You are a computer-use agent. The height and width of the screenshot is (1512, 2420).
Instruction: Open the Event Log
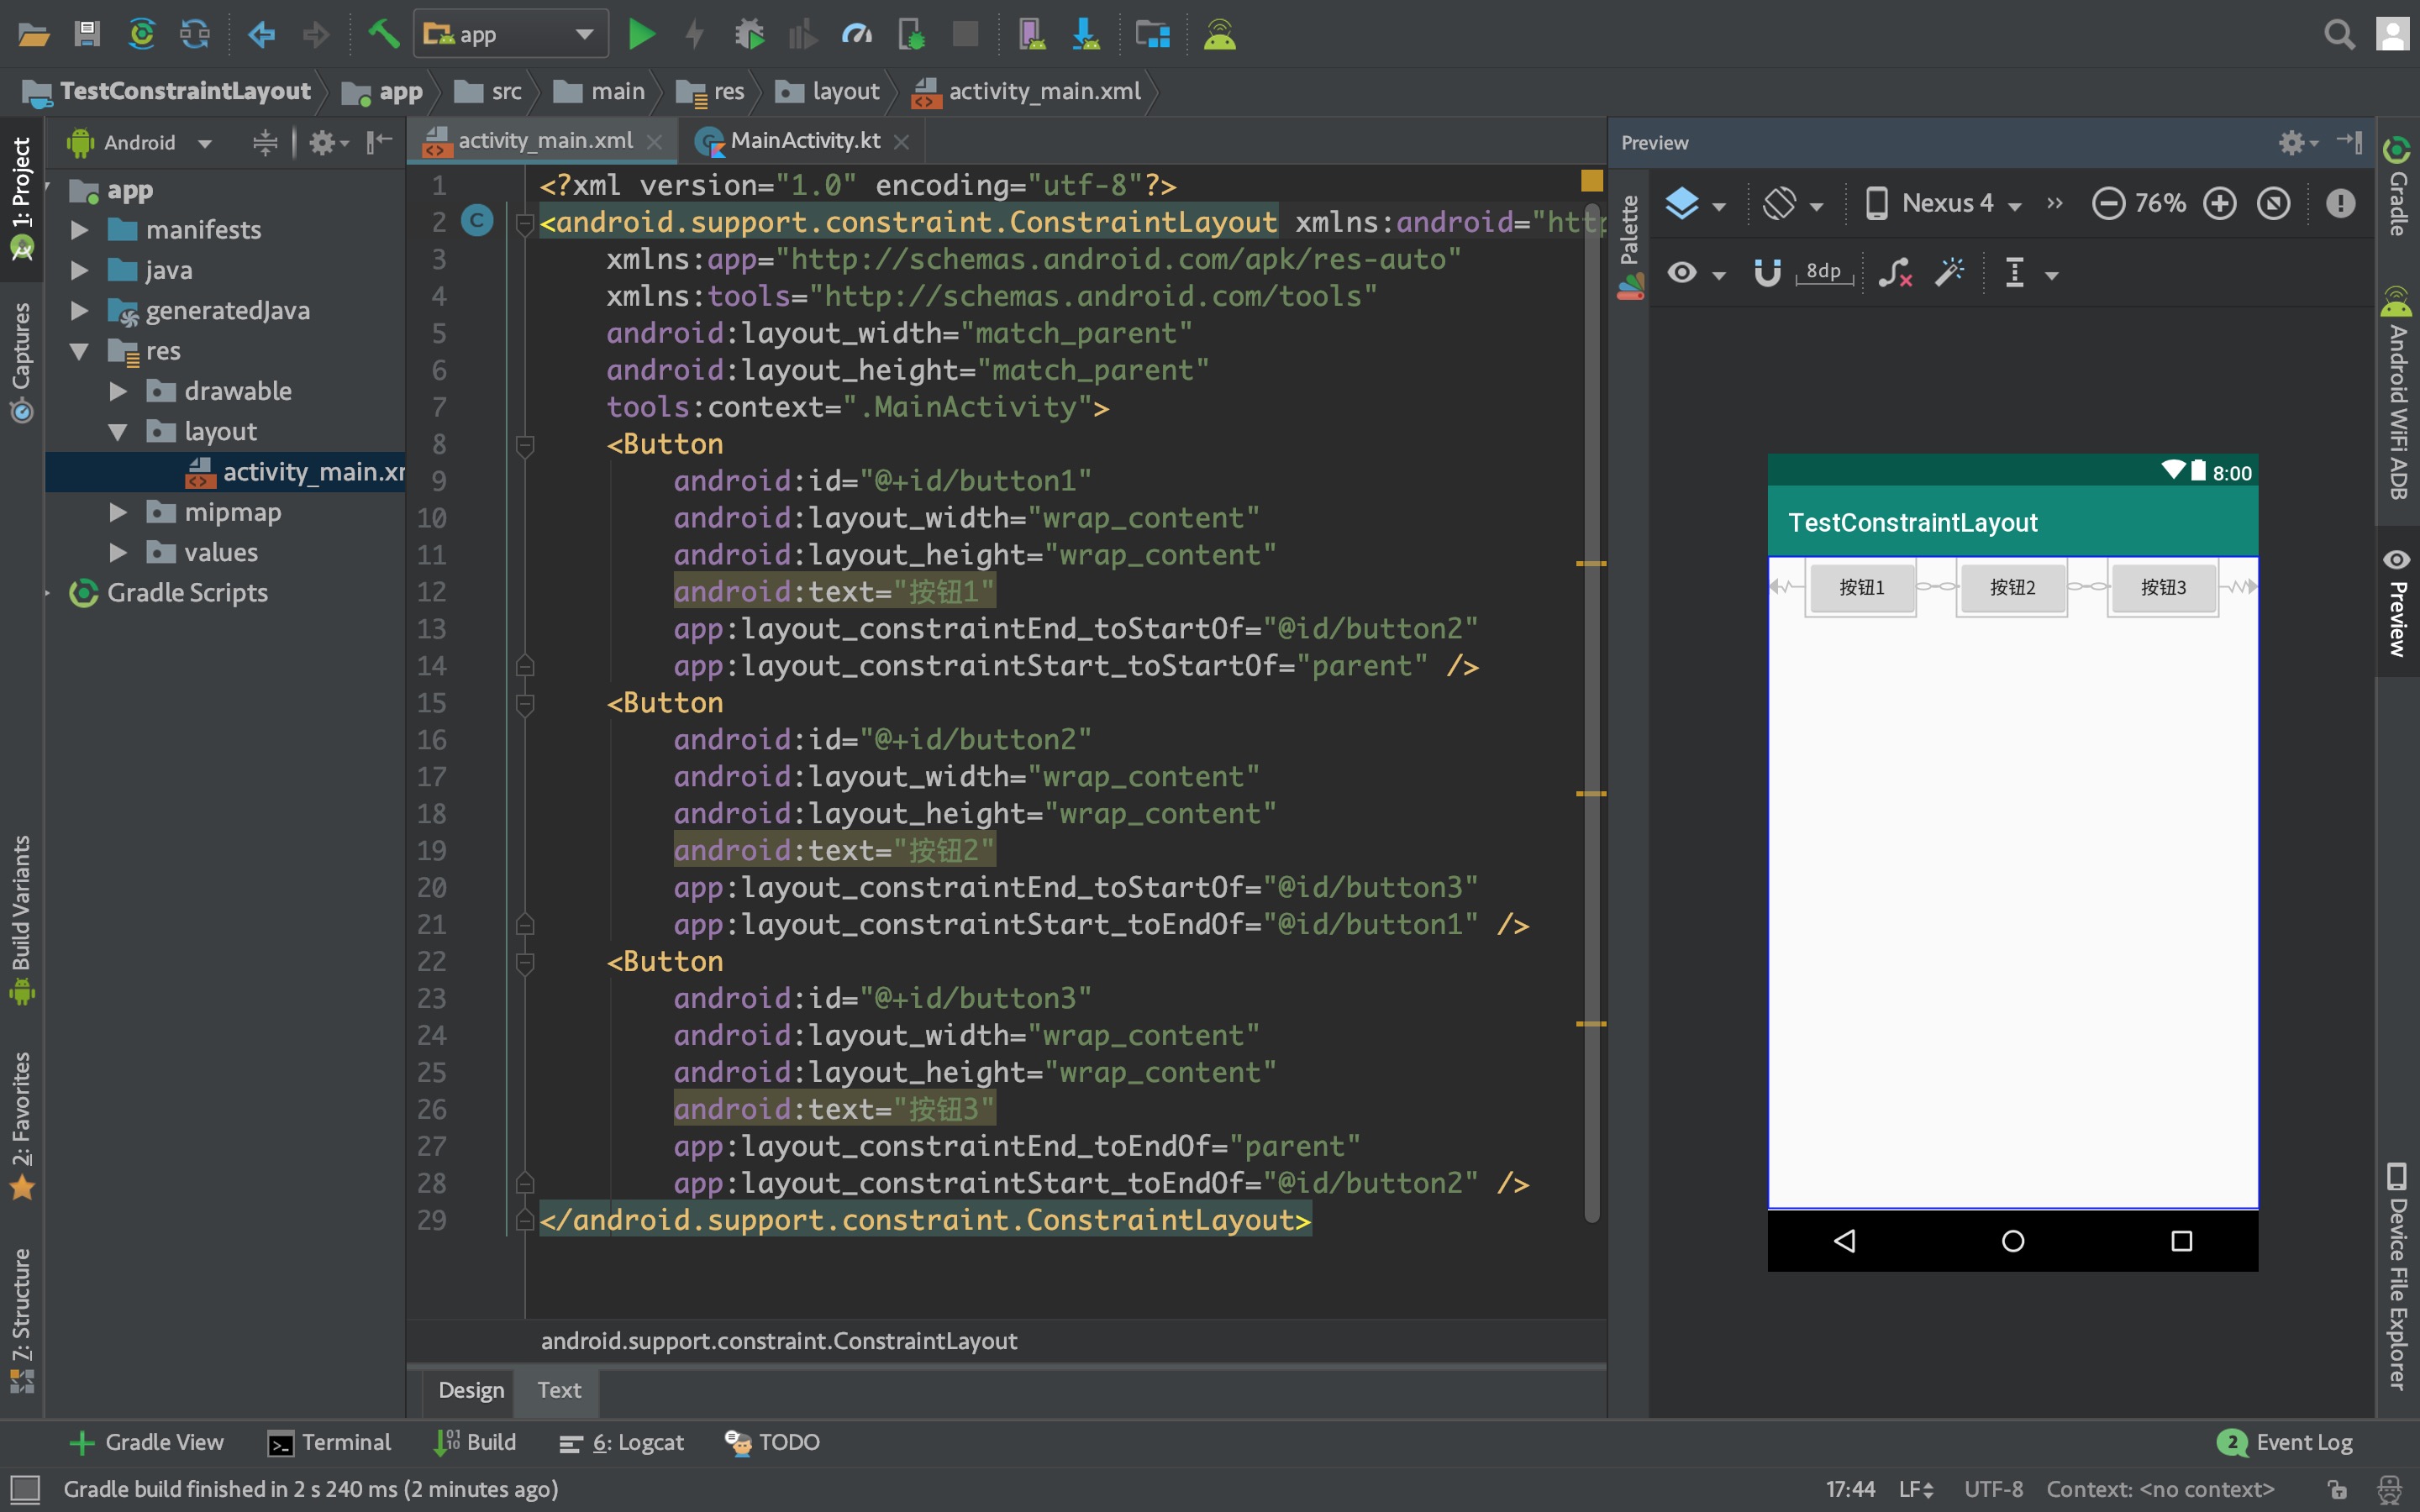point(2300,1442)
